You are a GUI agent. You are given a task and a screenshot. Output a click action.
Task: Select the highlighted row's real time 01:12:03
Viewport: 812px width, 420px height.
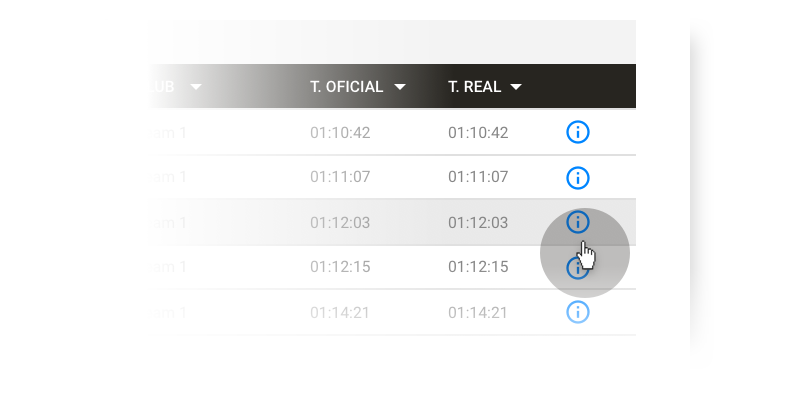tap(478, 223)
